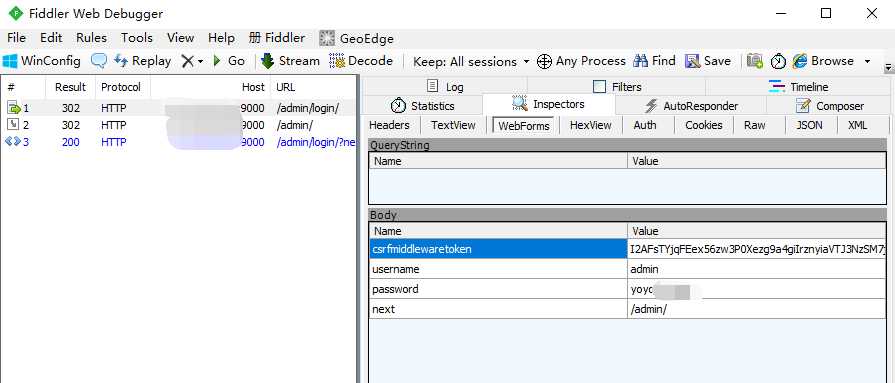Screen dimensions: 895x383
Task: Select session 2 /admin/ row
Action: click(x=179, y=125)
